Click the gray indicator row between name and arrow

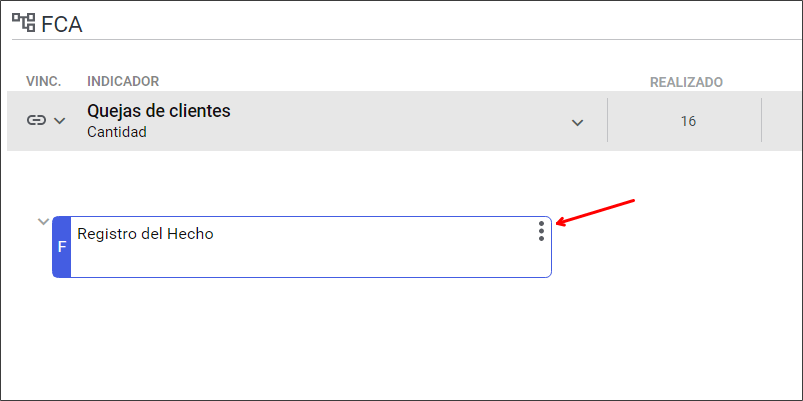(399, 121)
